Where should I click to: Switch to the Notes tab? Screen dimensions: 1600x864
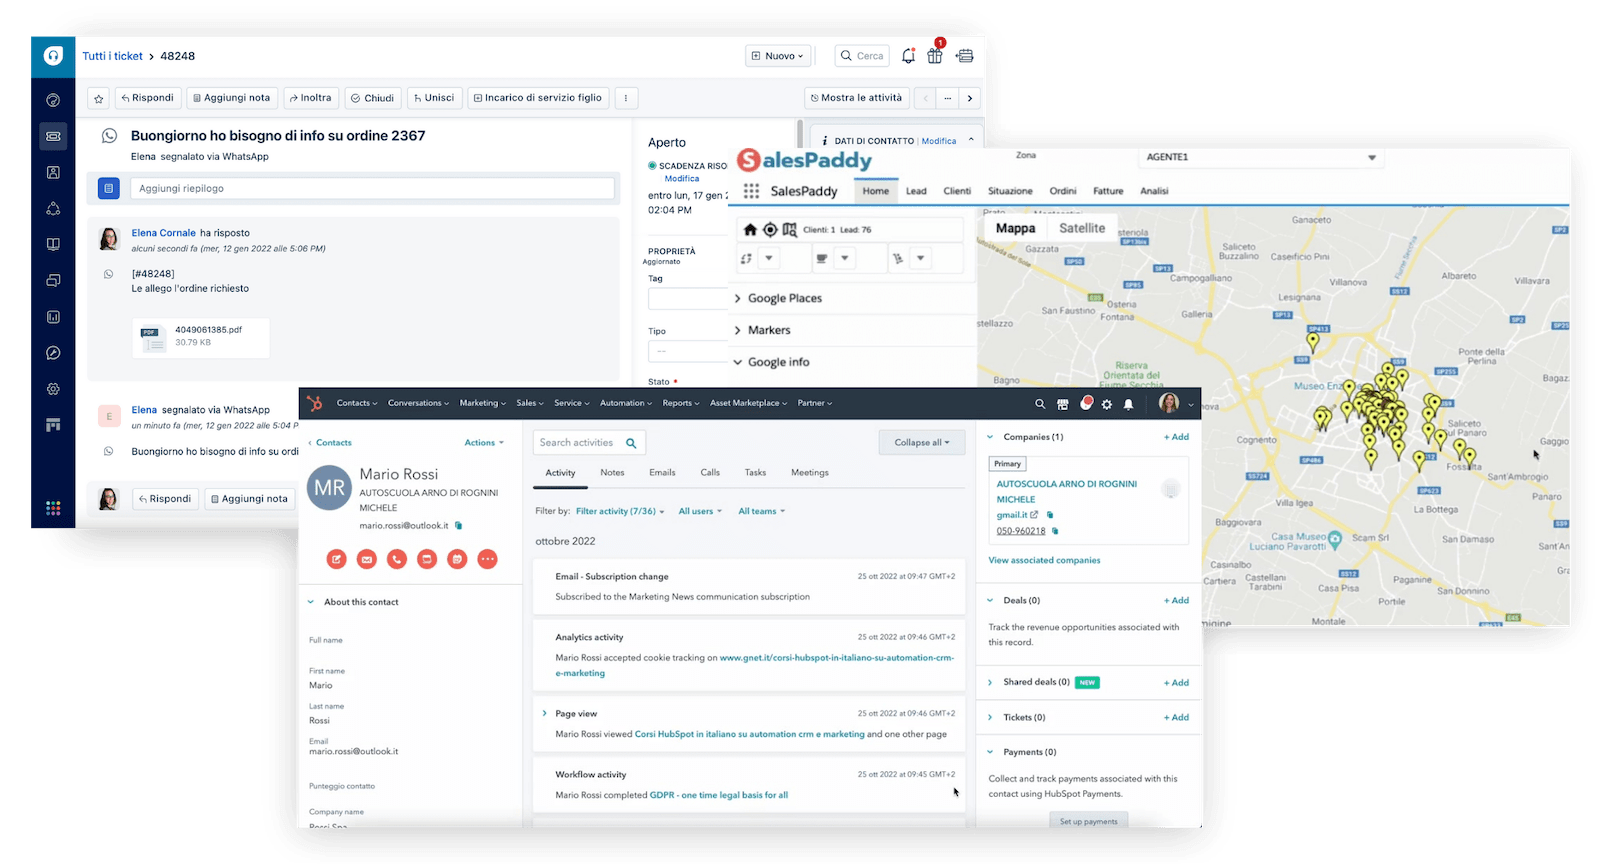[x=612, y=472]
